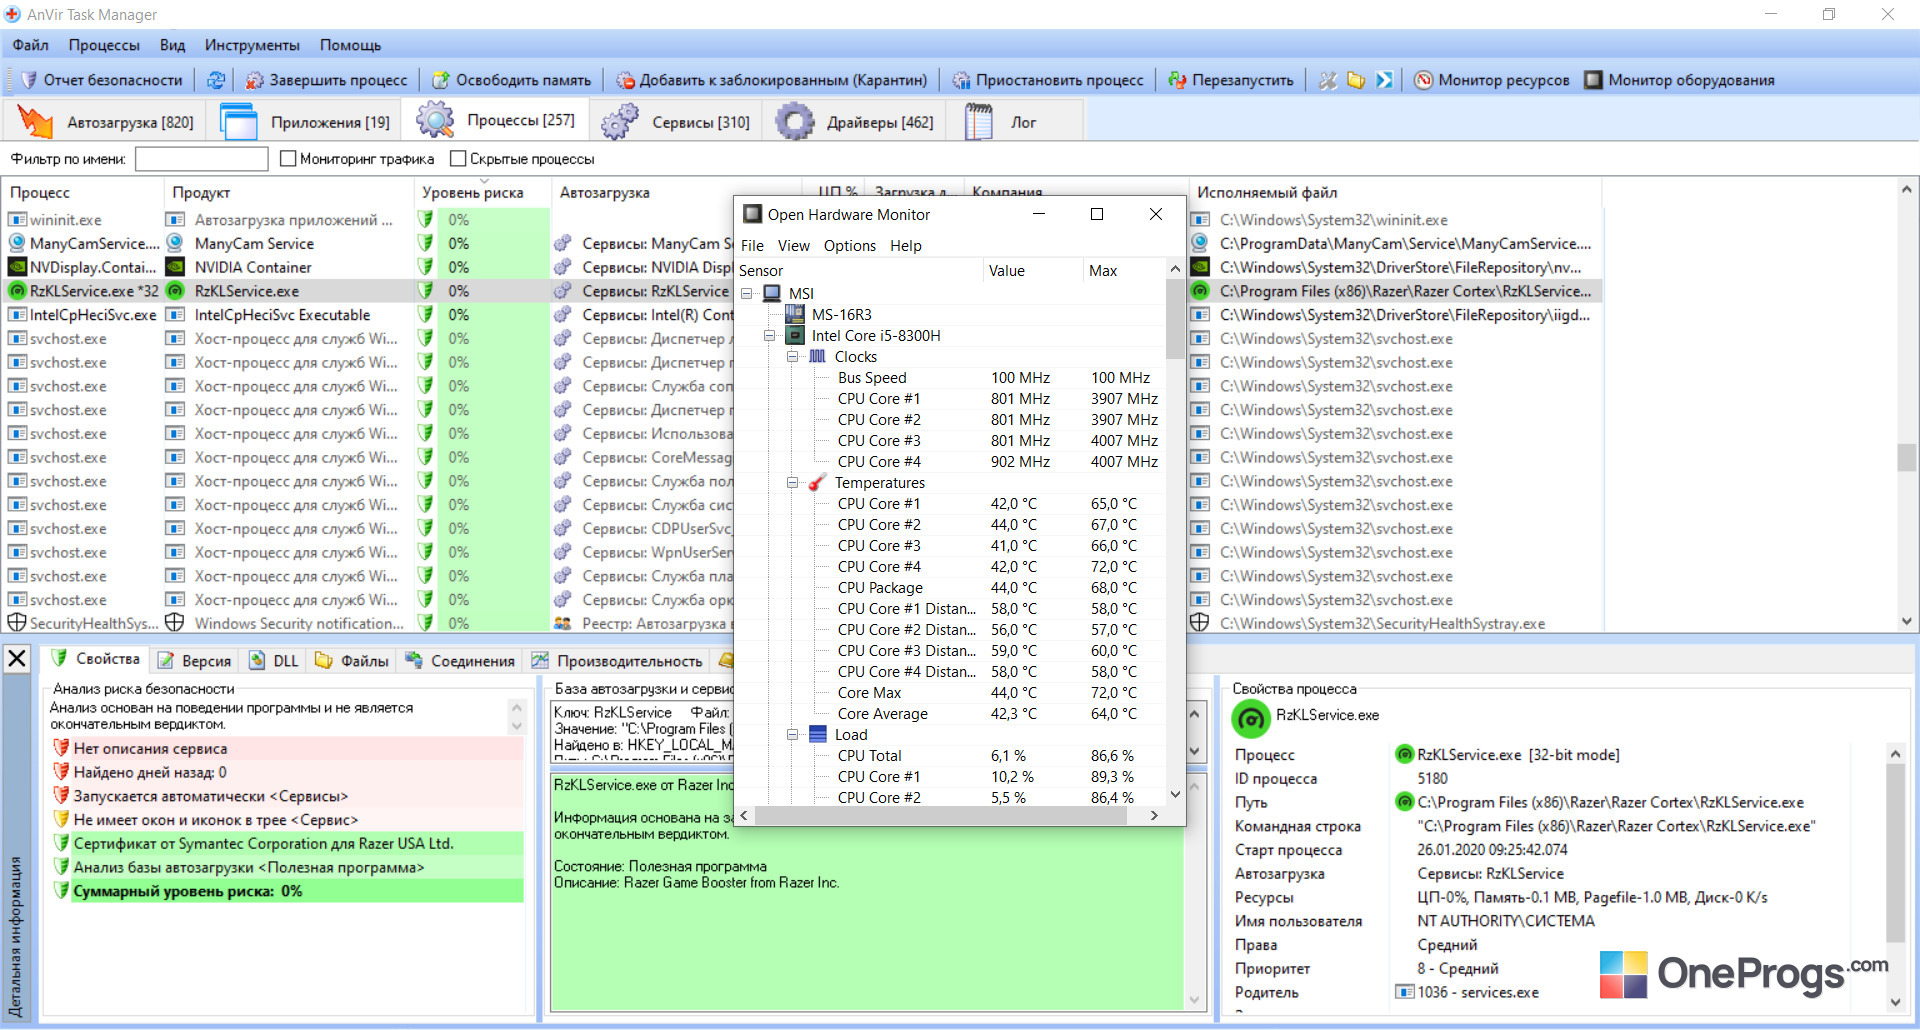1920x1030 pixels.
Task: Click the notepad icon of the Лог tab
Action: (x=979, y=121)
